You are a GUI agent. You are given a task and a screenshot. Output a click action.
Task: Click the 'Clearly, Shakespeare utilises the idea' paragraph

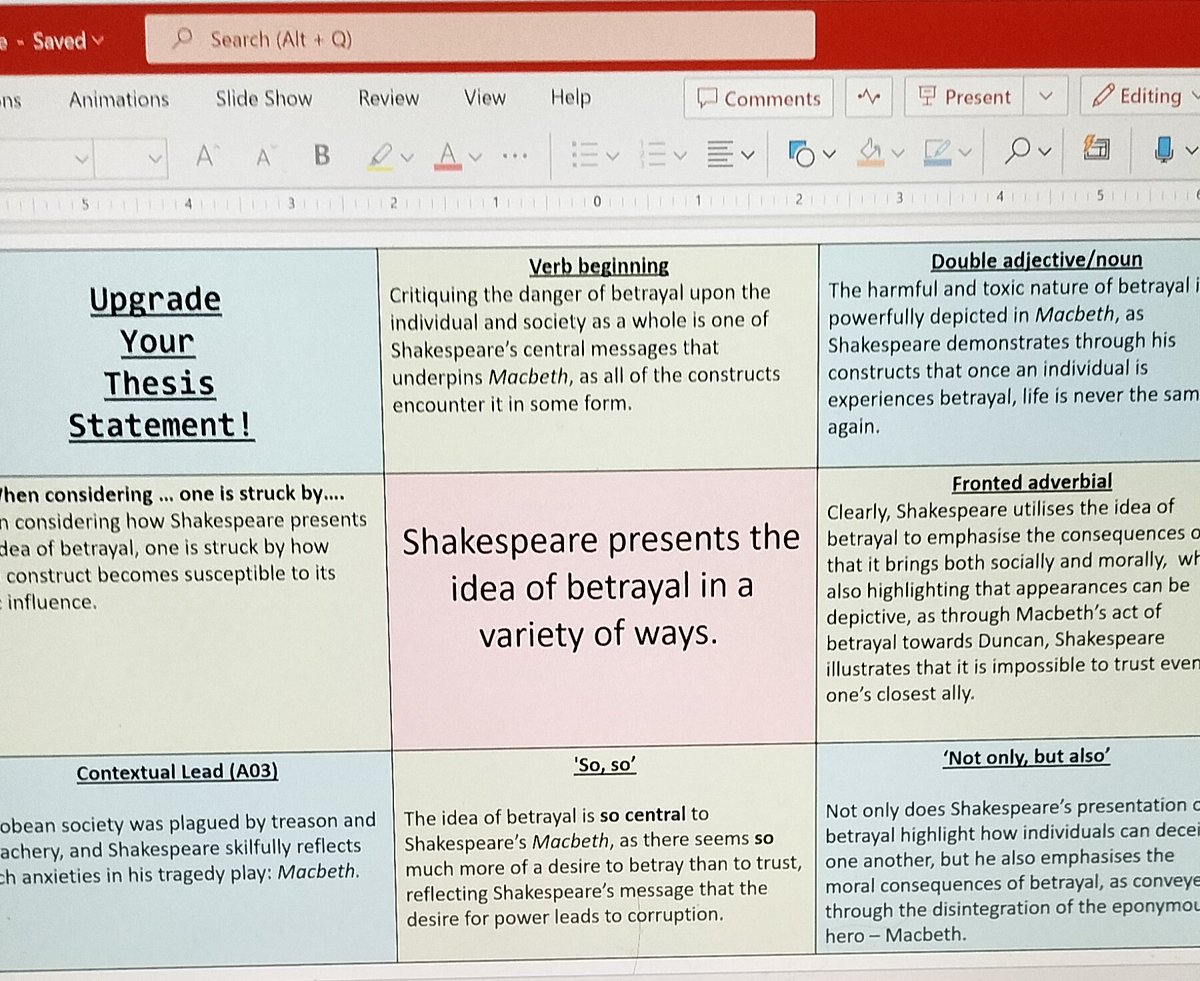[1013, 601]
